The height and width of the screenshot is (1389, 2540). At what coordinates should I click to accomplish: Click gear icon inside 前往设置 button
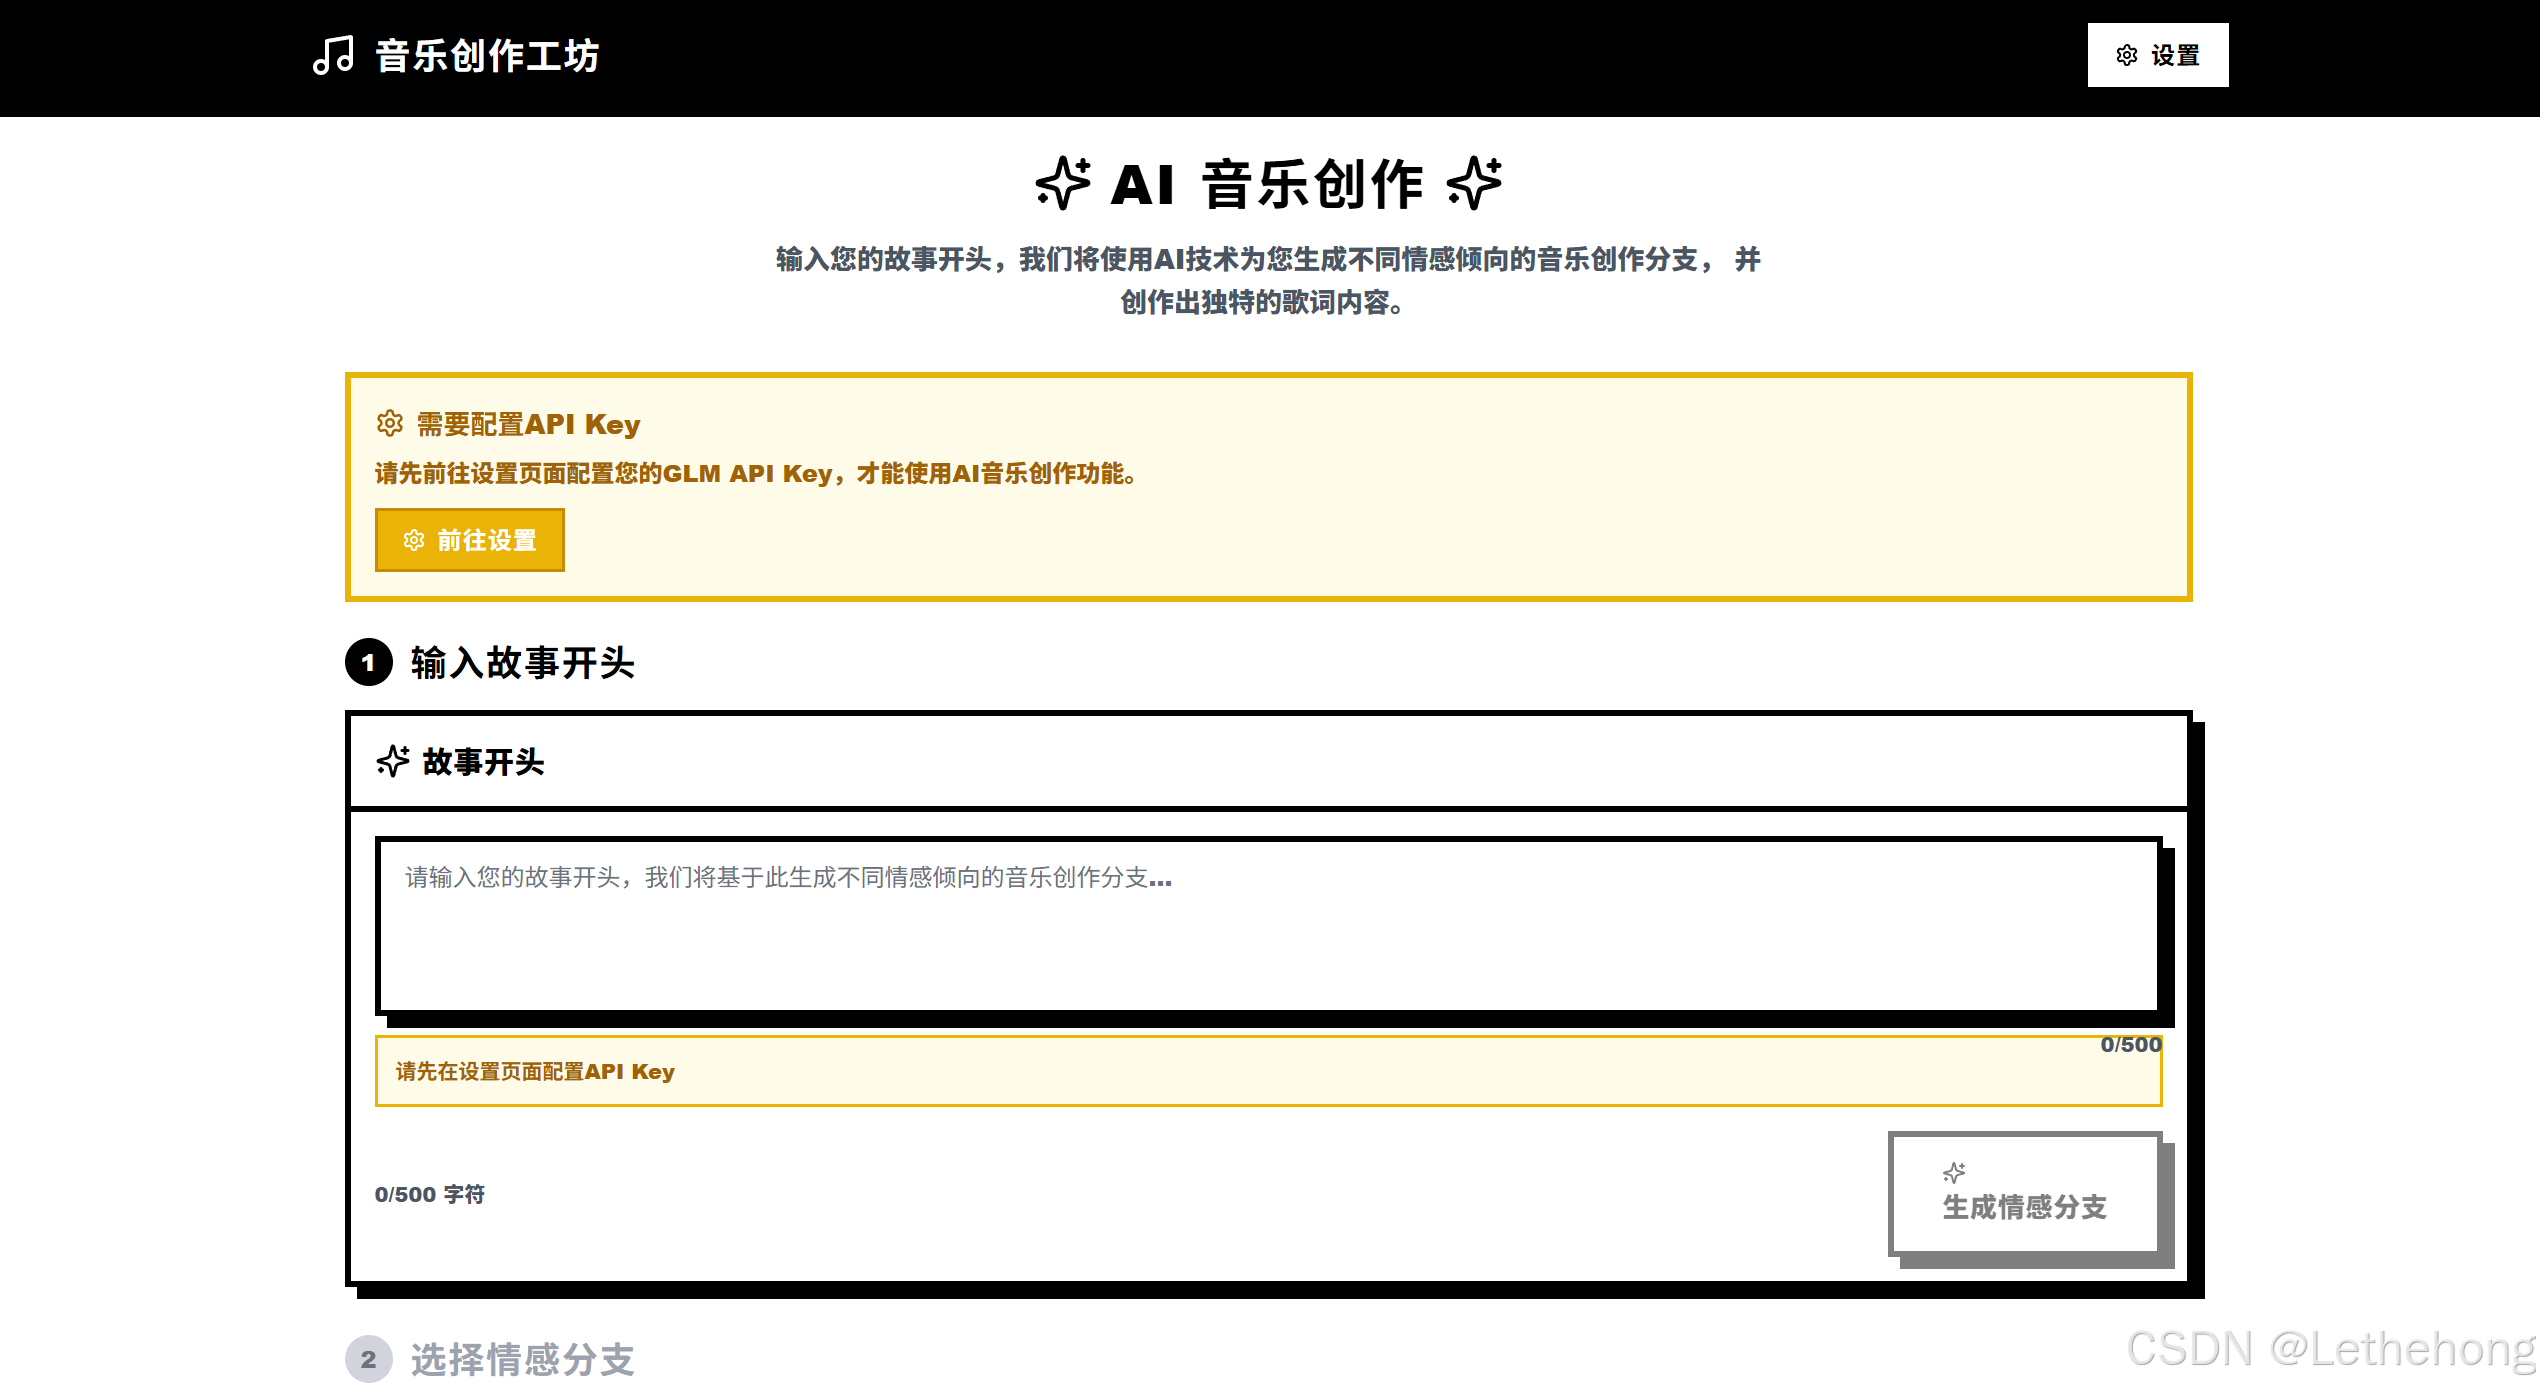click(413, 540)
